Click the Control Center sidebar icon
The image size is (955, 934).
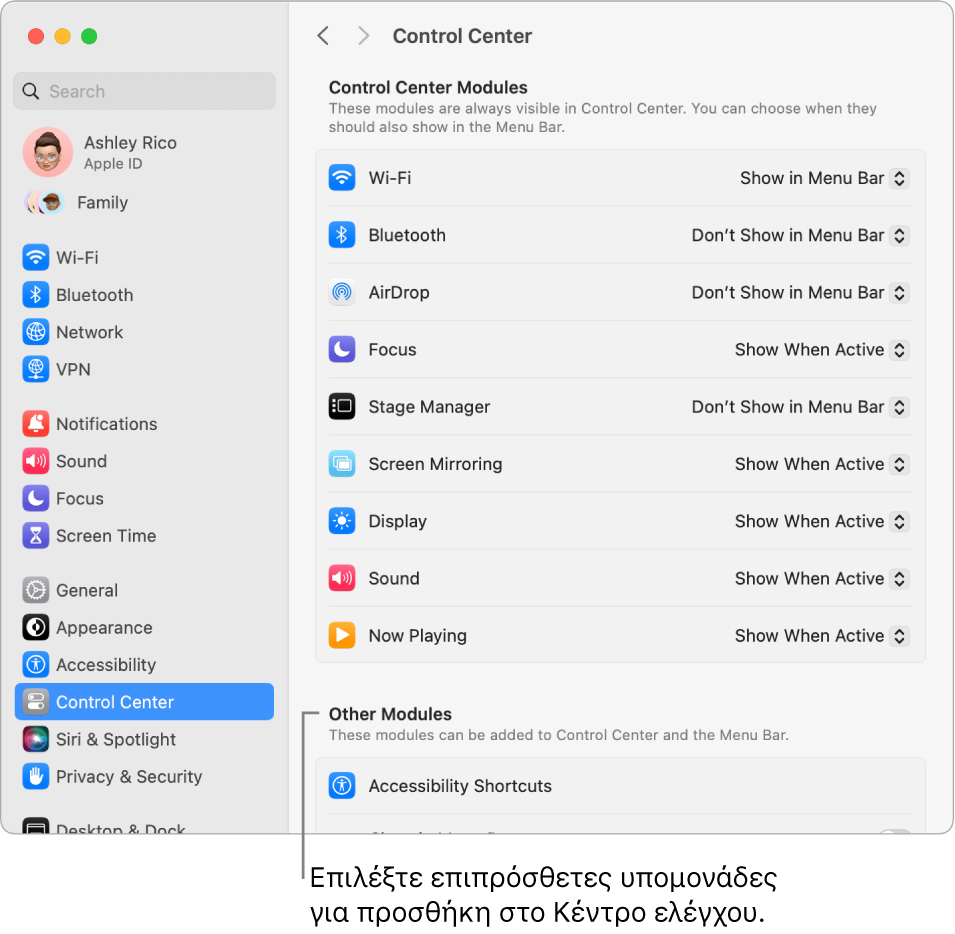(x=35, y=701)
